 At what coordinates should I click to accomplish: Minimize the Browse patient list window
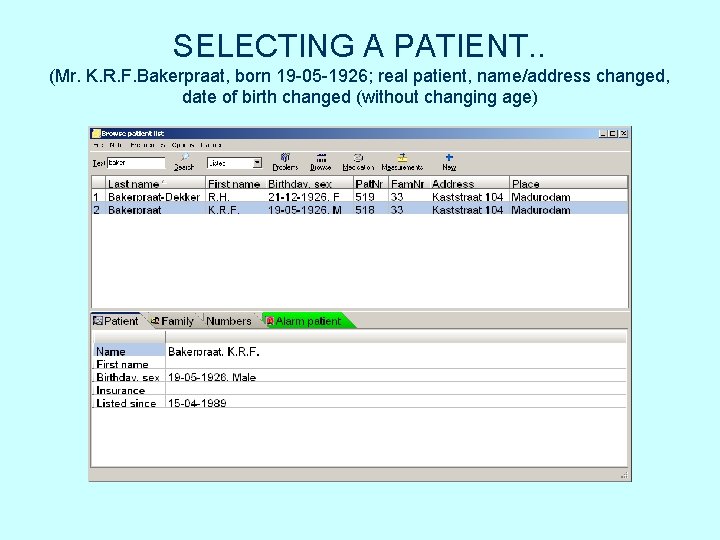click(x=603, y=134)
